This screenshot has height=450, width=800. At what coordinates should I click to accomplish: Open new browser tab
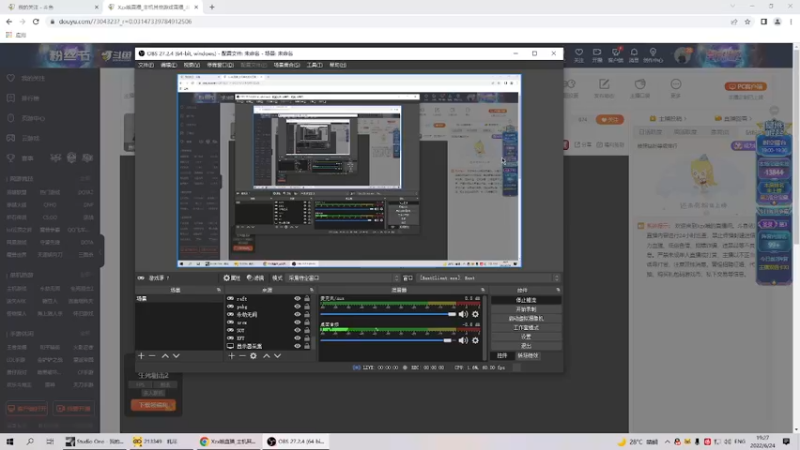click(x=212, y=7)
